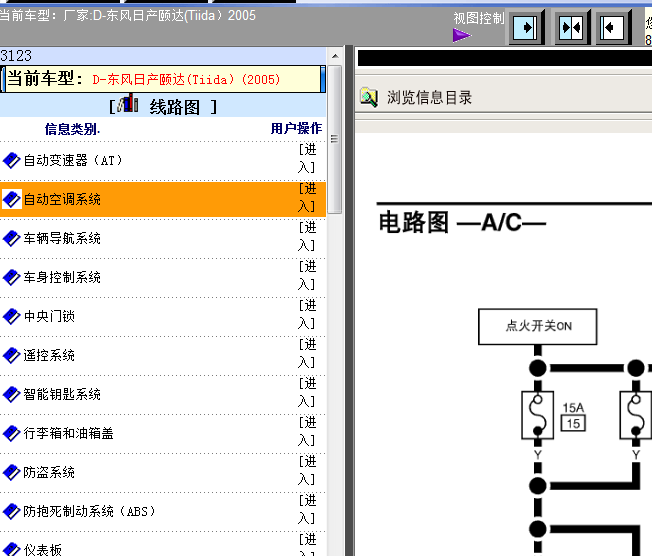Open [进入] for 防盗系统
Screen dimensions: 652x556
(307, 470)
